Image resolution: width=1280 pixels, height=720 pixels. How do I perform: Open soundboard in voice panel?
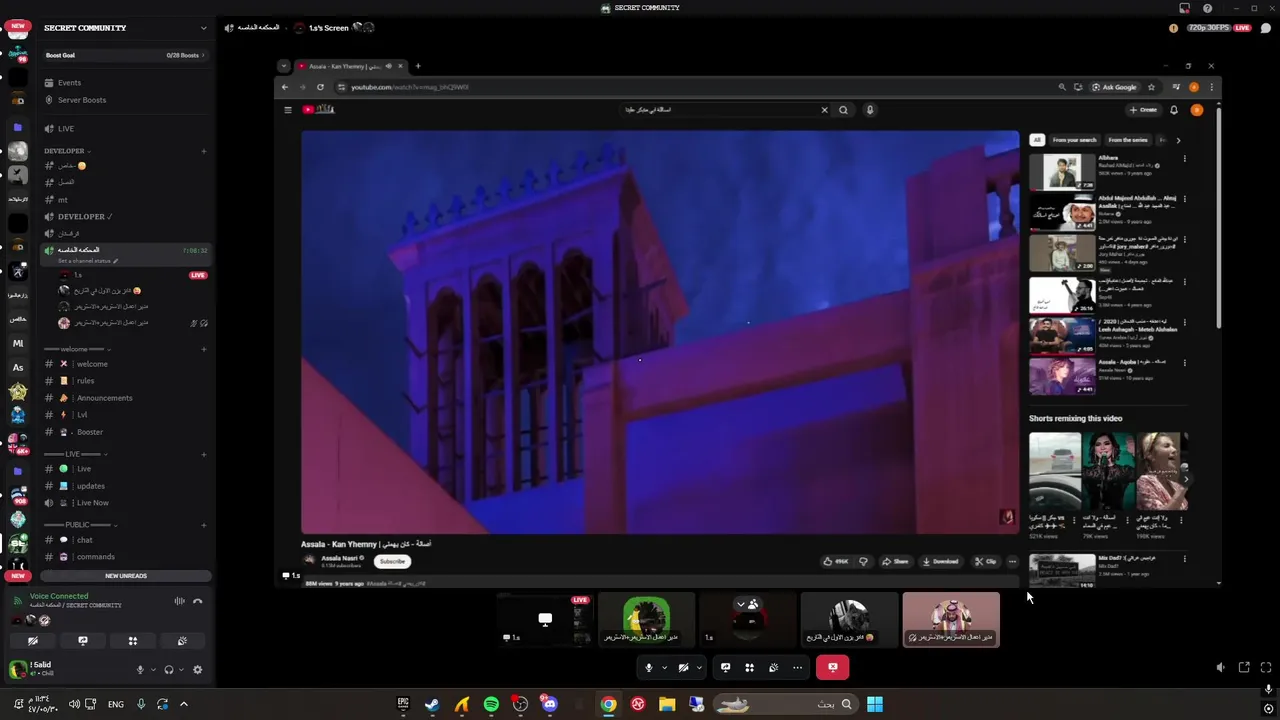click(182, 641)
